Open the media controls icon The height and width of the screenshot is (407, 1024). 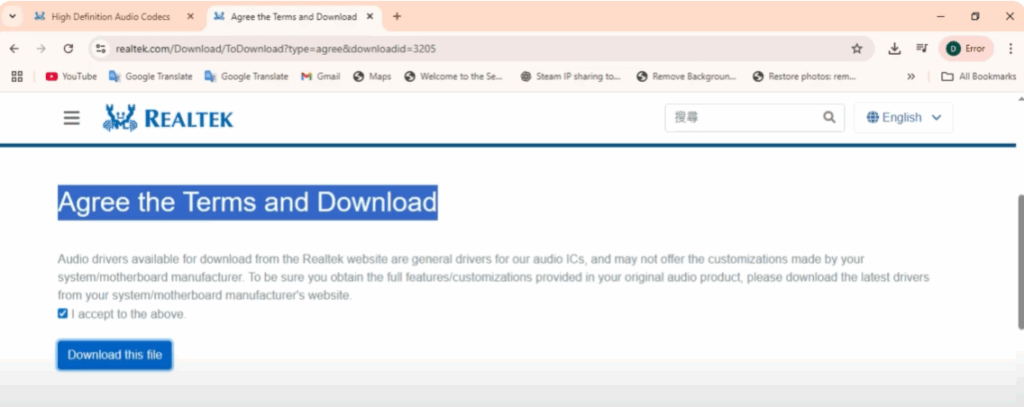pyautogui.click(x=921, y=48)
